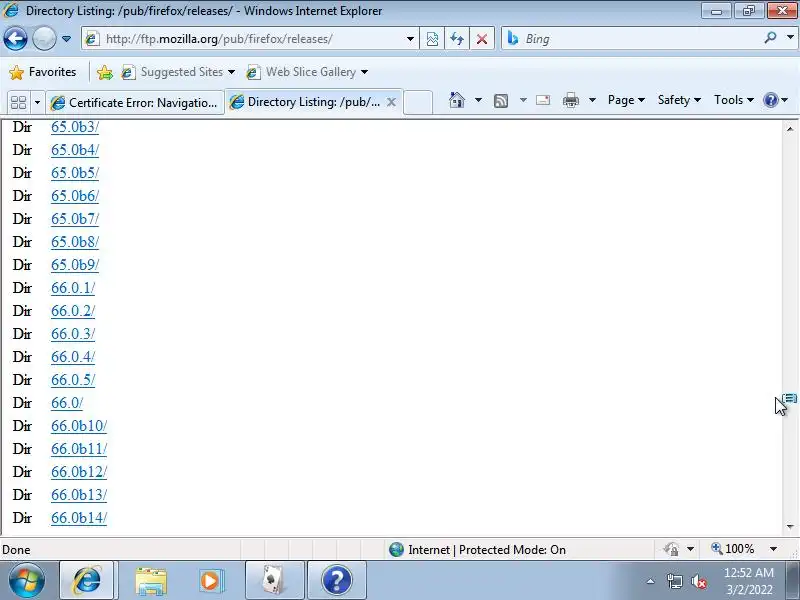This screenshot has width=800, height=600.
Task: Print the page with the printer icon
Action: click(x=570, y=100)
